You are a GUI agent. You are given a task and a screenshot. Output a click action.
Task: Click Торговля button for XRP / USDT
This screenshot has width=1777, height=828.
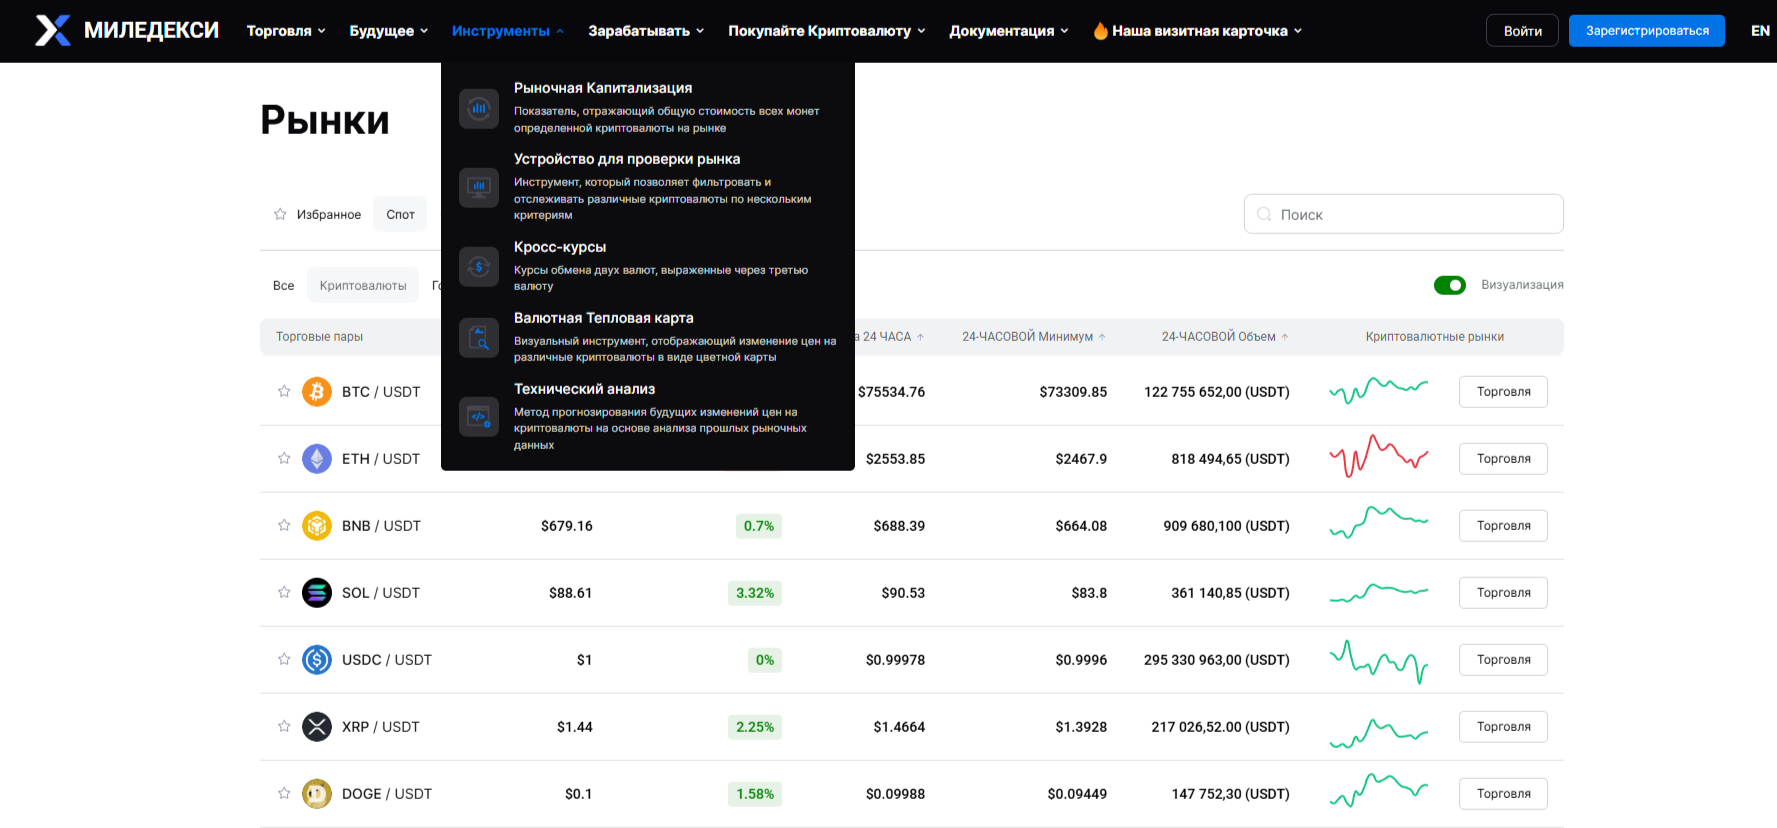1503,727
